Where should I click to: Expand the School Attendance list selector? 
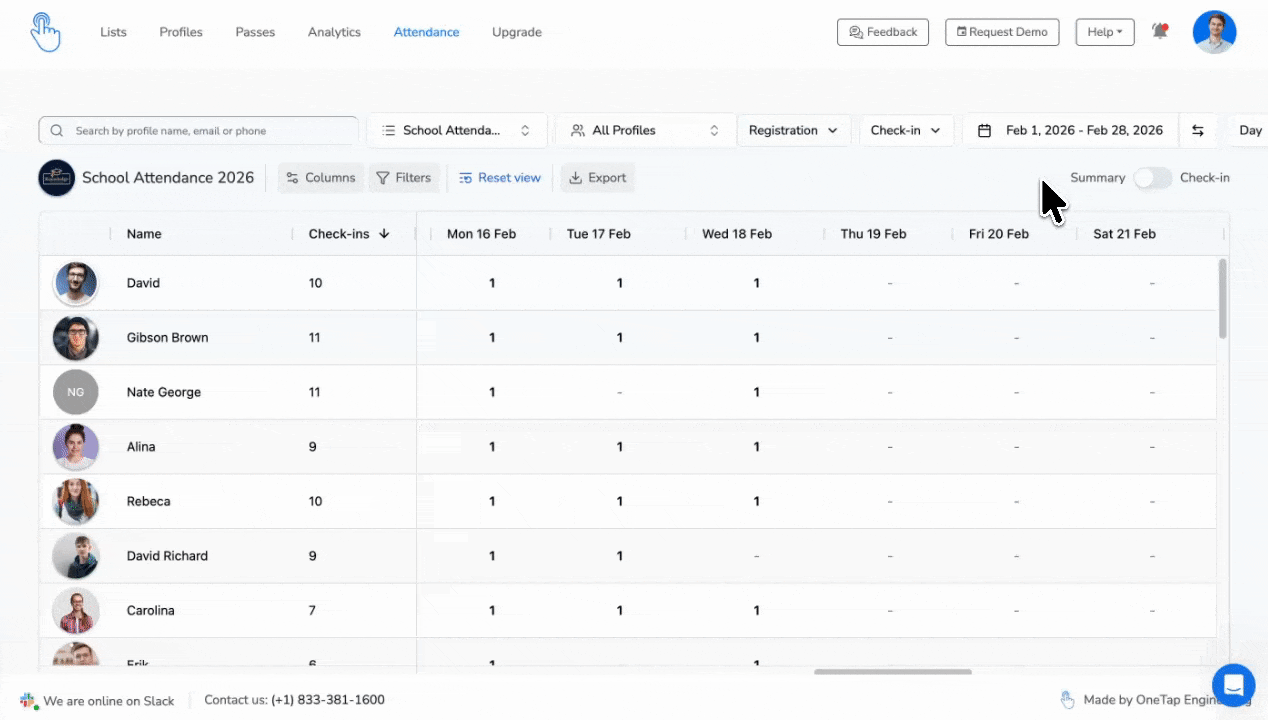coord(457,131)
